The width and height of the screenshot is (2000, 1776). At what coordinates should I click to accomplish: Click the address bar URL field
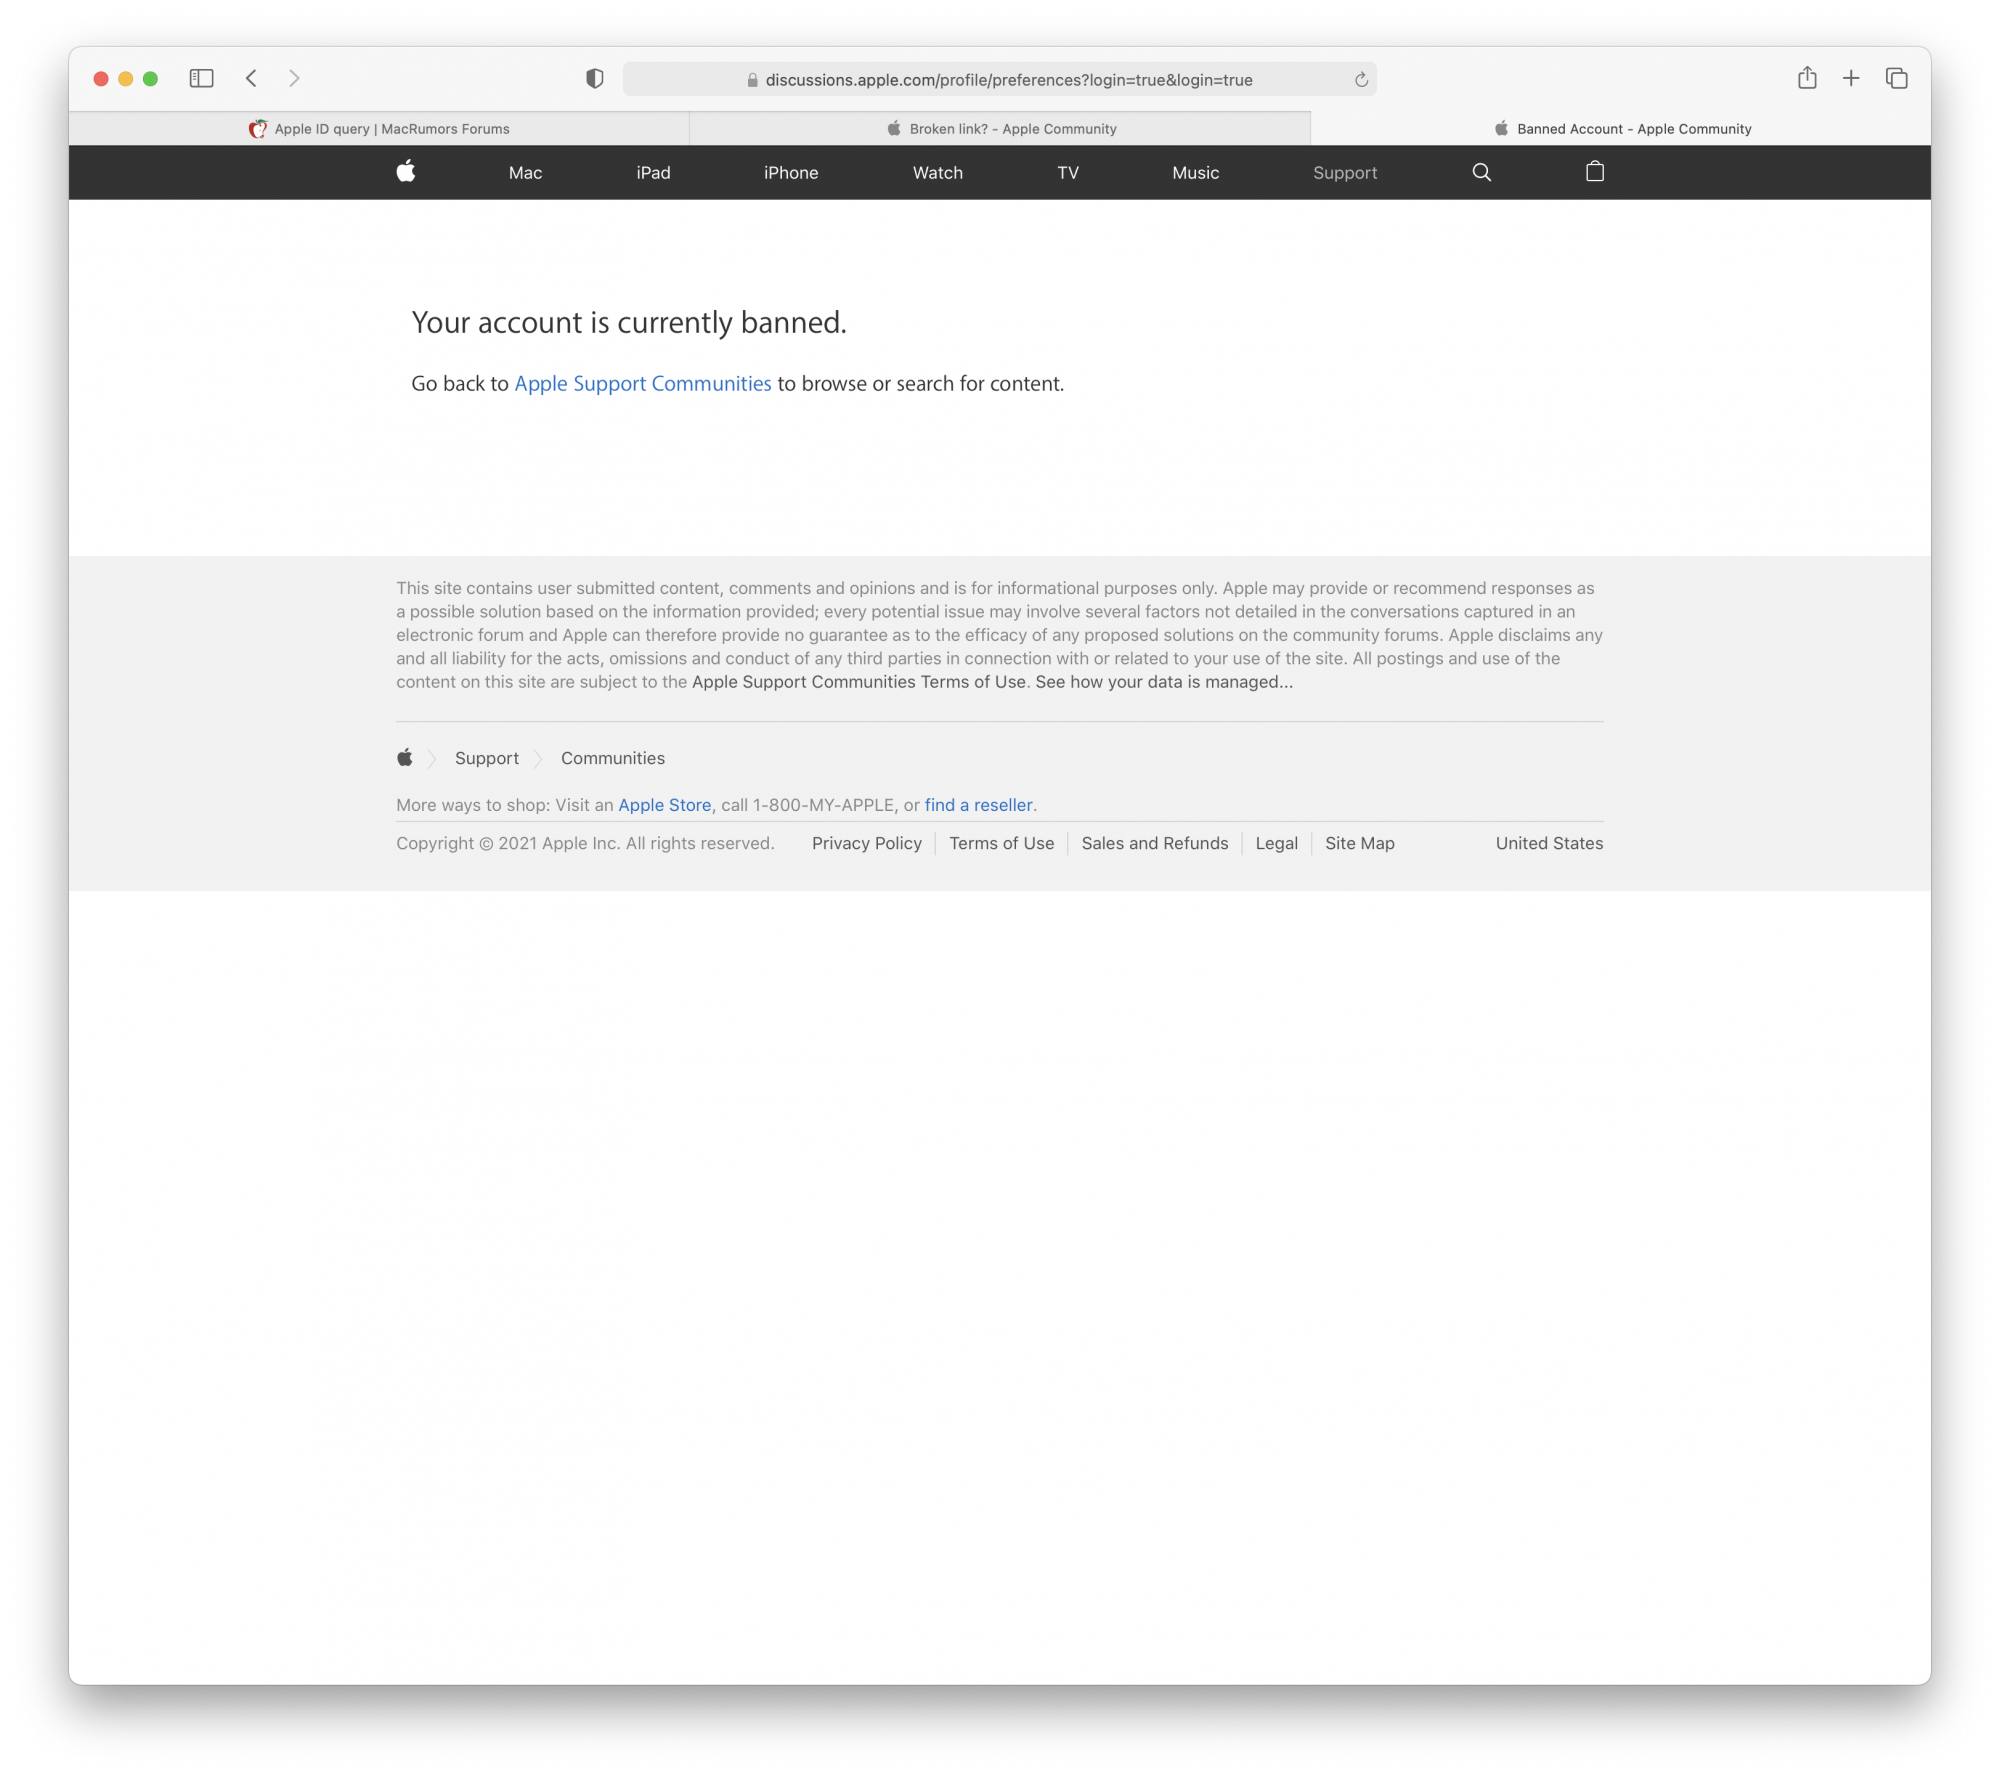tap(999, 80)
